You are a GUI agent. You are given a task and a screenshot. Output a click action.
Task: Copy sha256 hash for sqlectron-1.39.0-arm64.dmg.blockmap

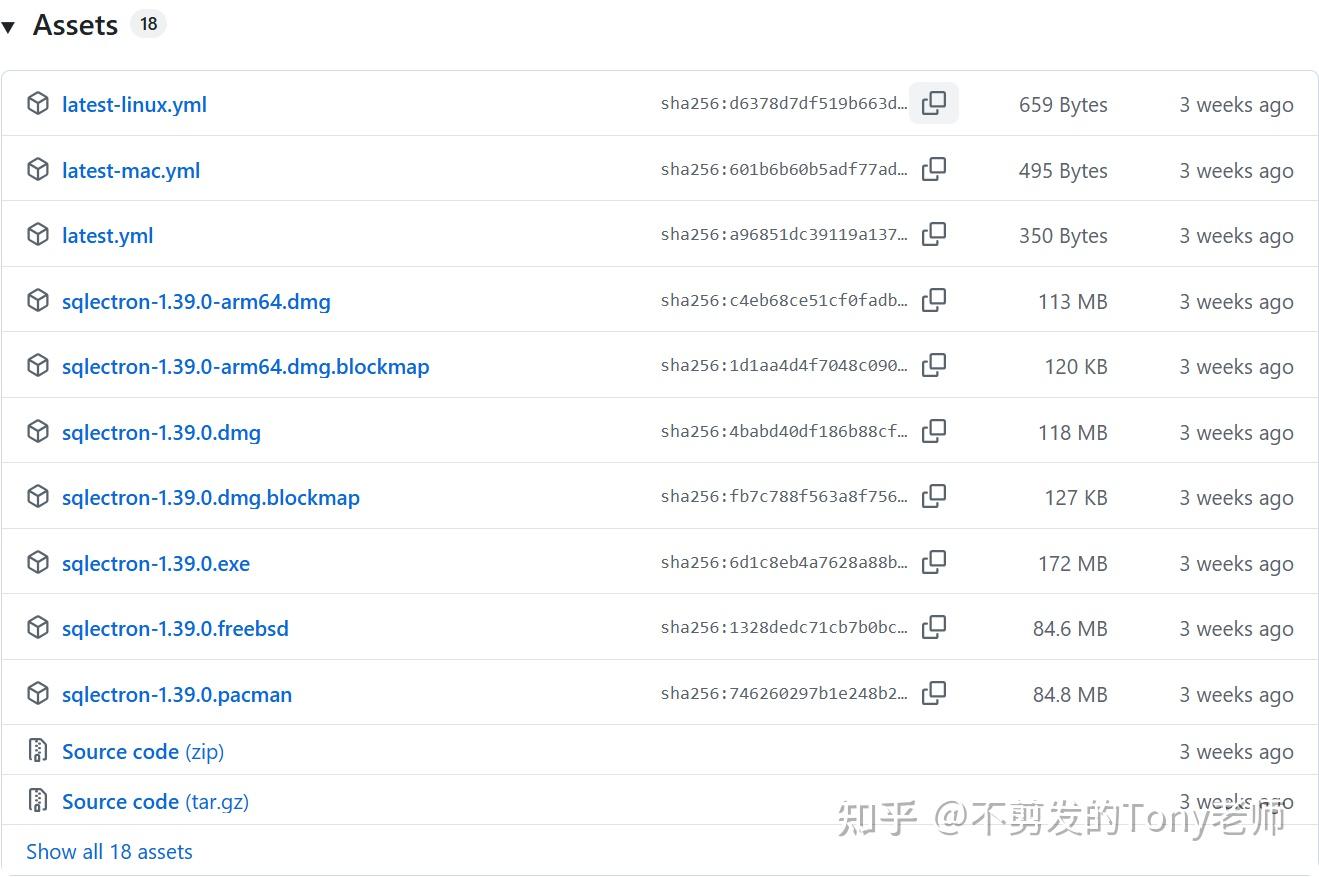point(934,365)
